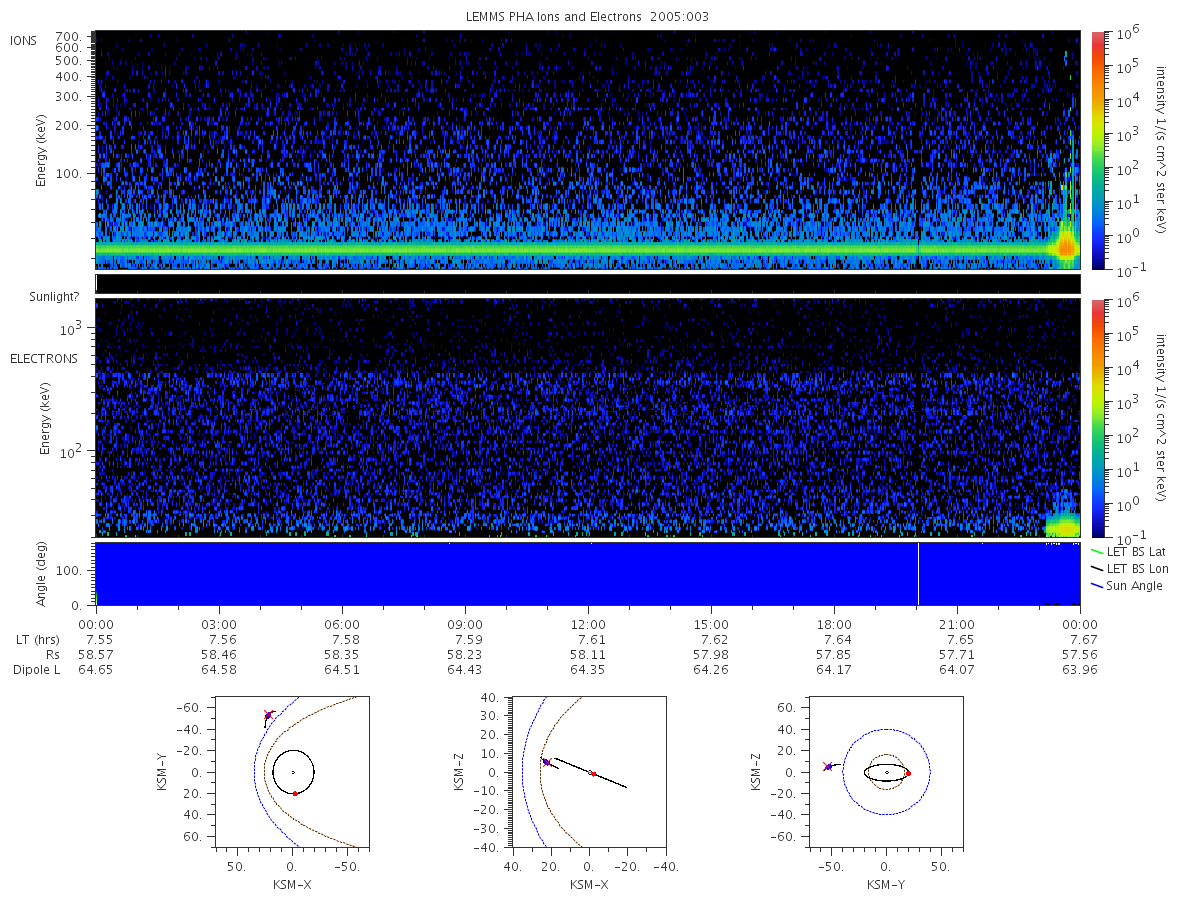Click the Dipole L row label

click(37, 670)
